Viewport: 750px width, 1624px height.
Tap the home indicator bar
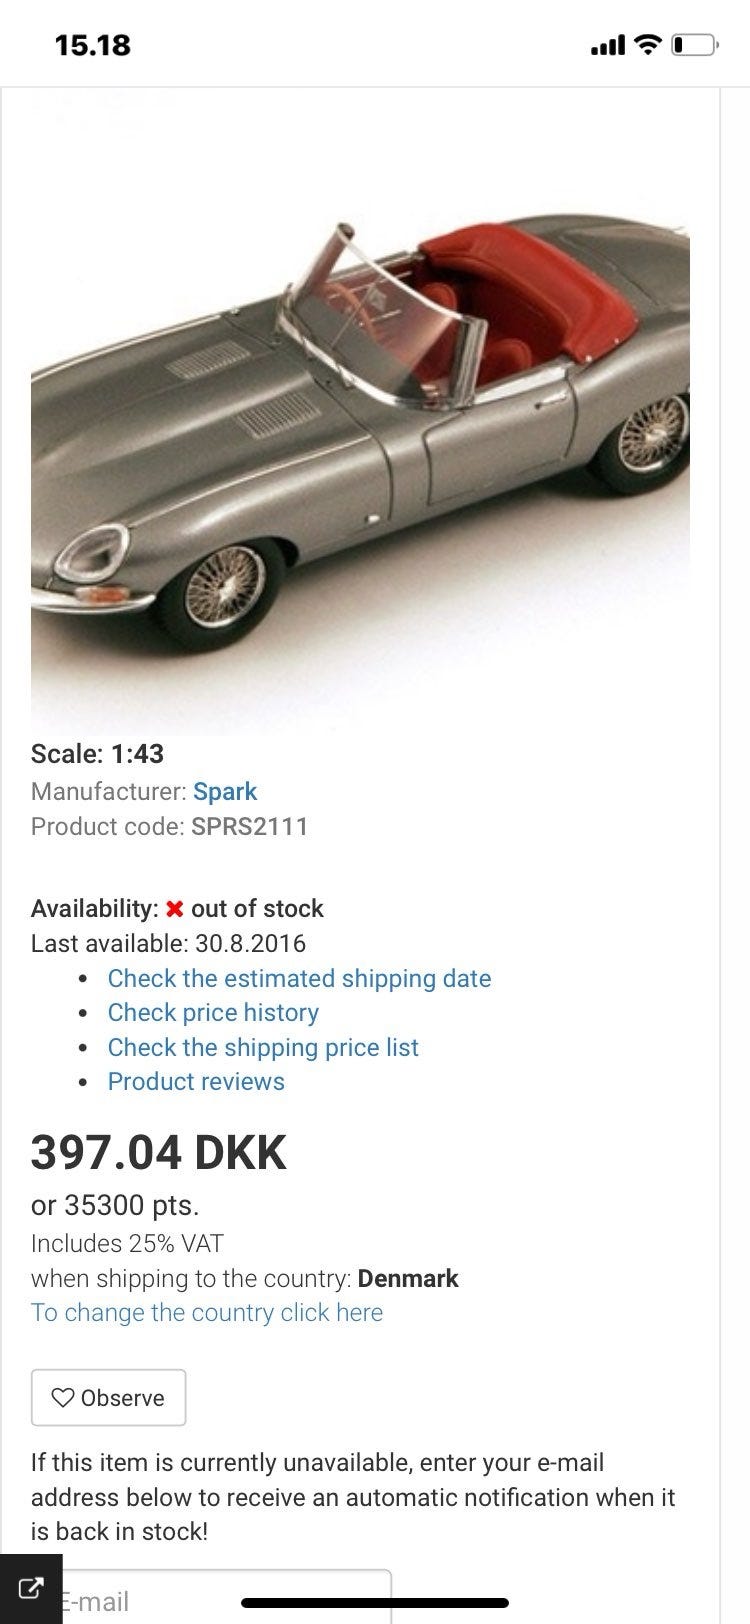tap(375, 1602)
